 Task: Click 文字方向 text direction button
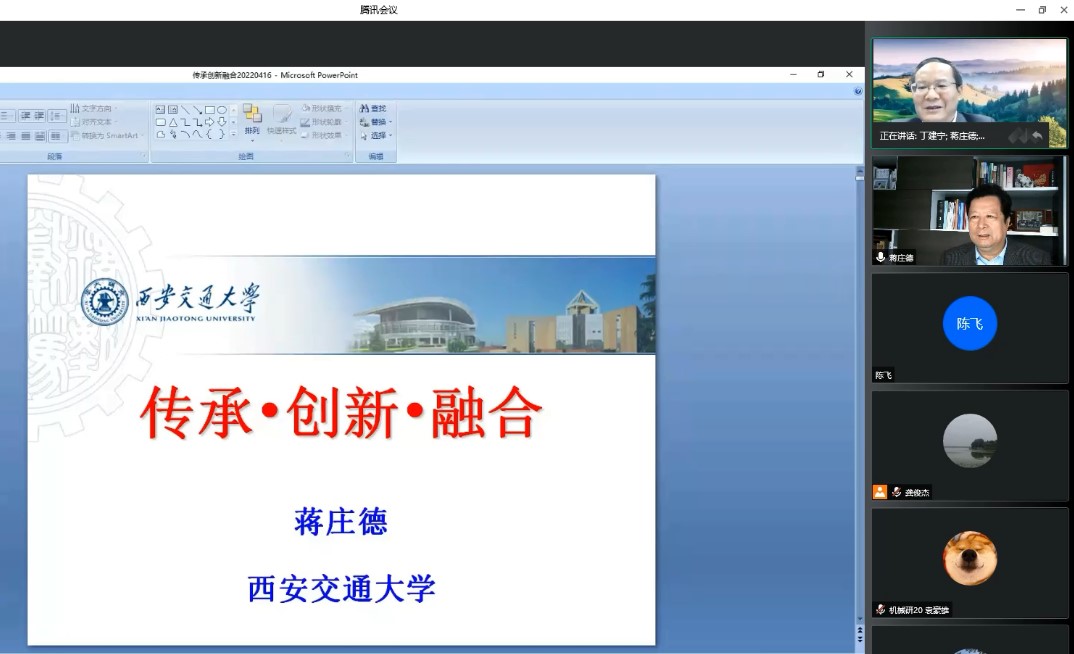(96, 108)
